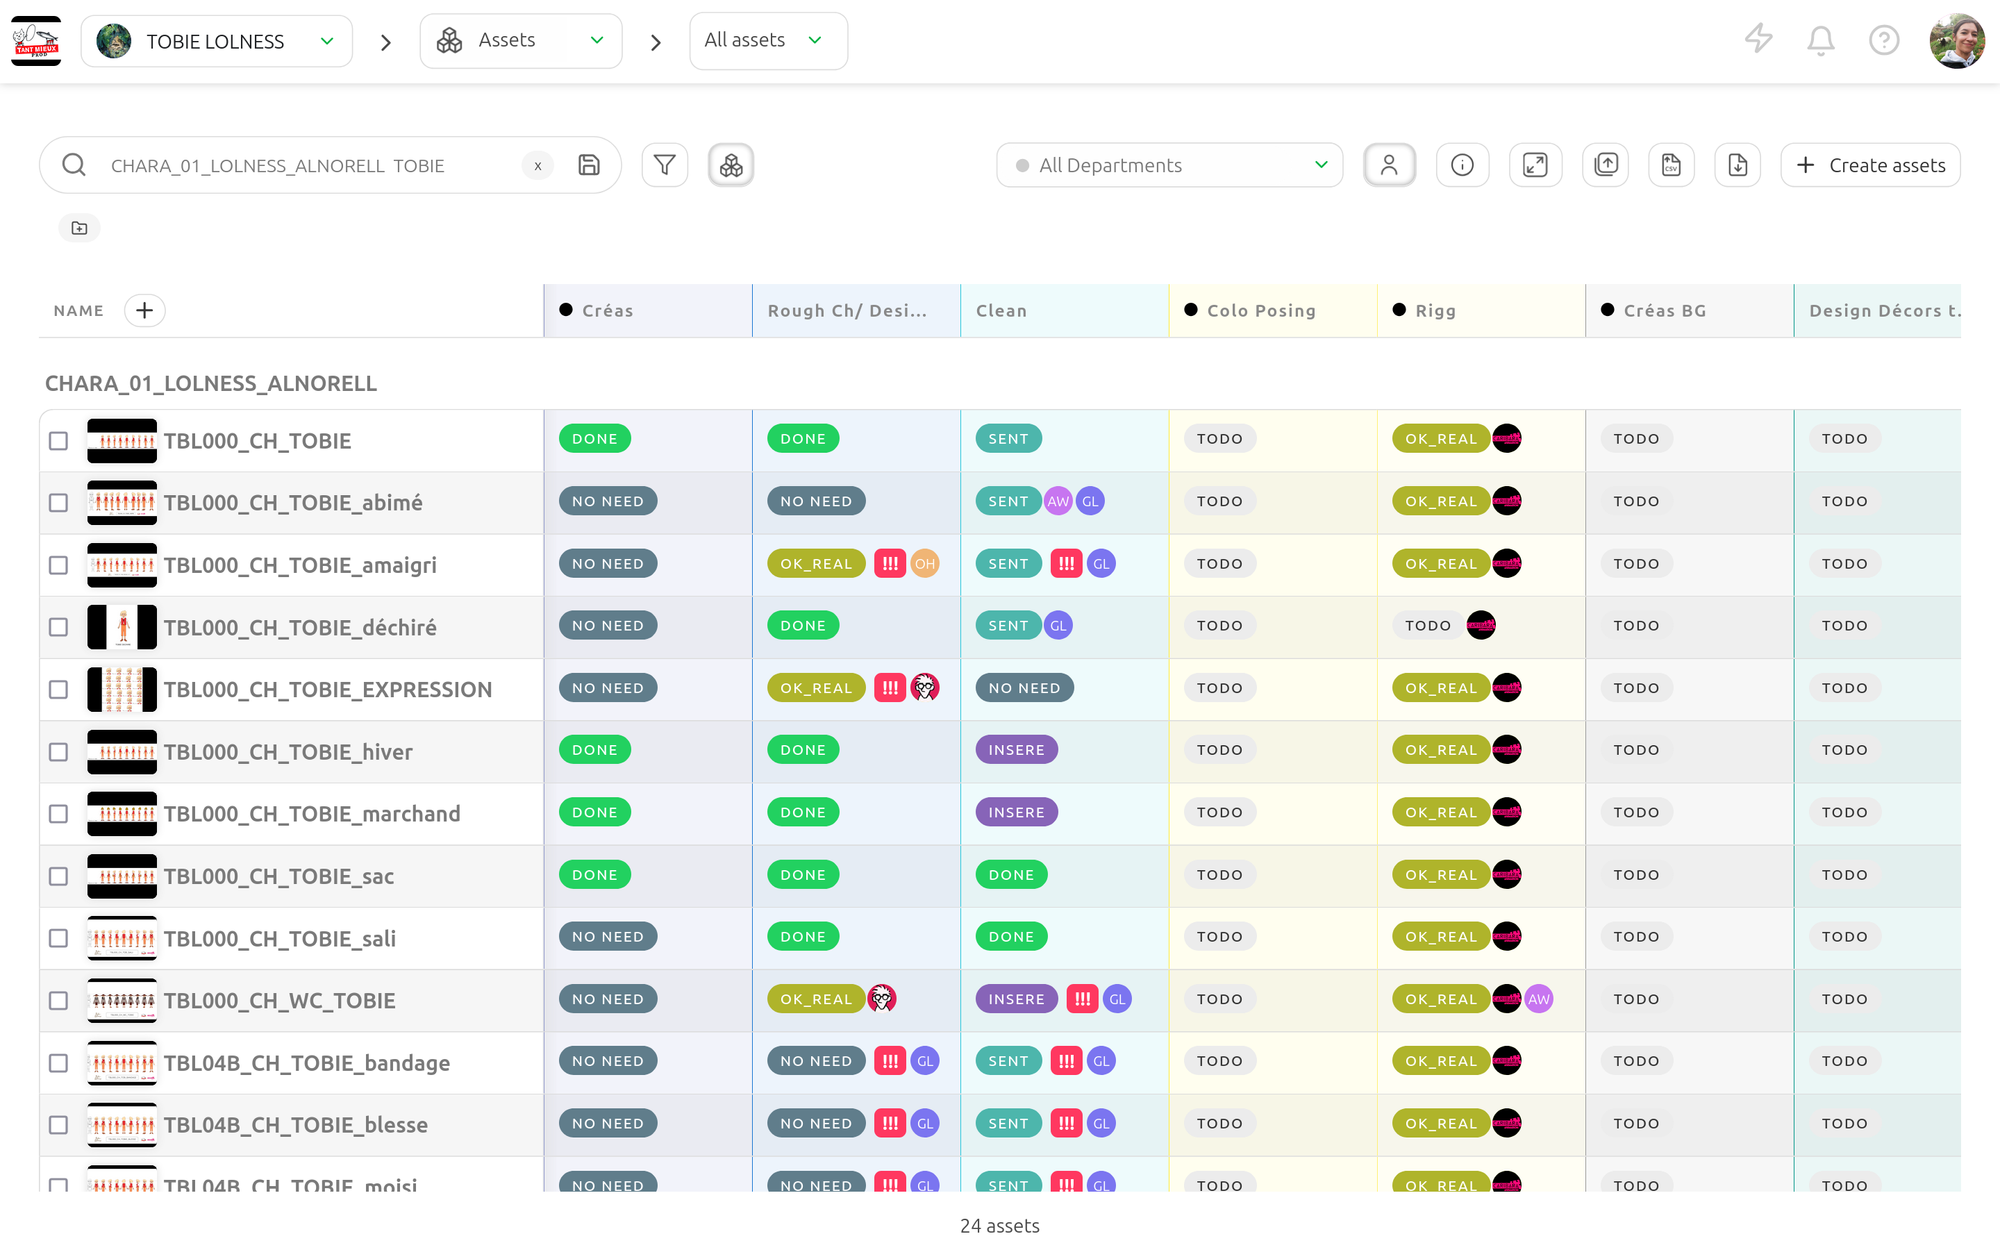
Task: Open the TBL000_CH_TOBIE_déchiré thumbnail
Action: click(x=122, y=627)
